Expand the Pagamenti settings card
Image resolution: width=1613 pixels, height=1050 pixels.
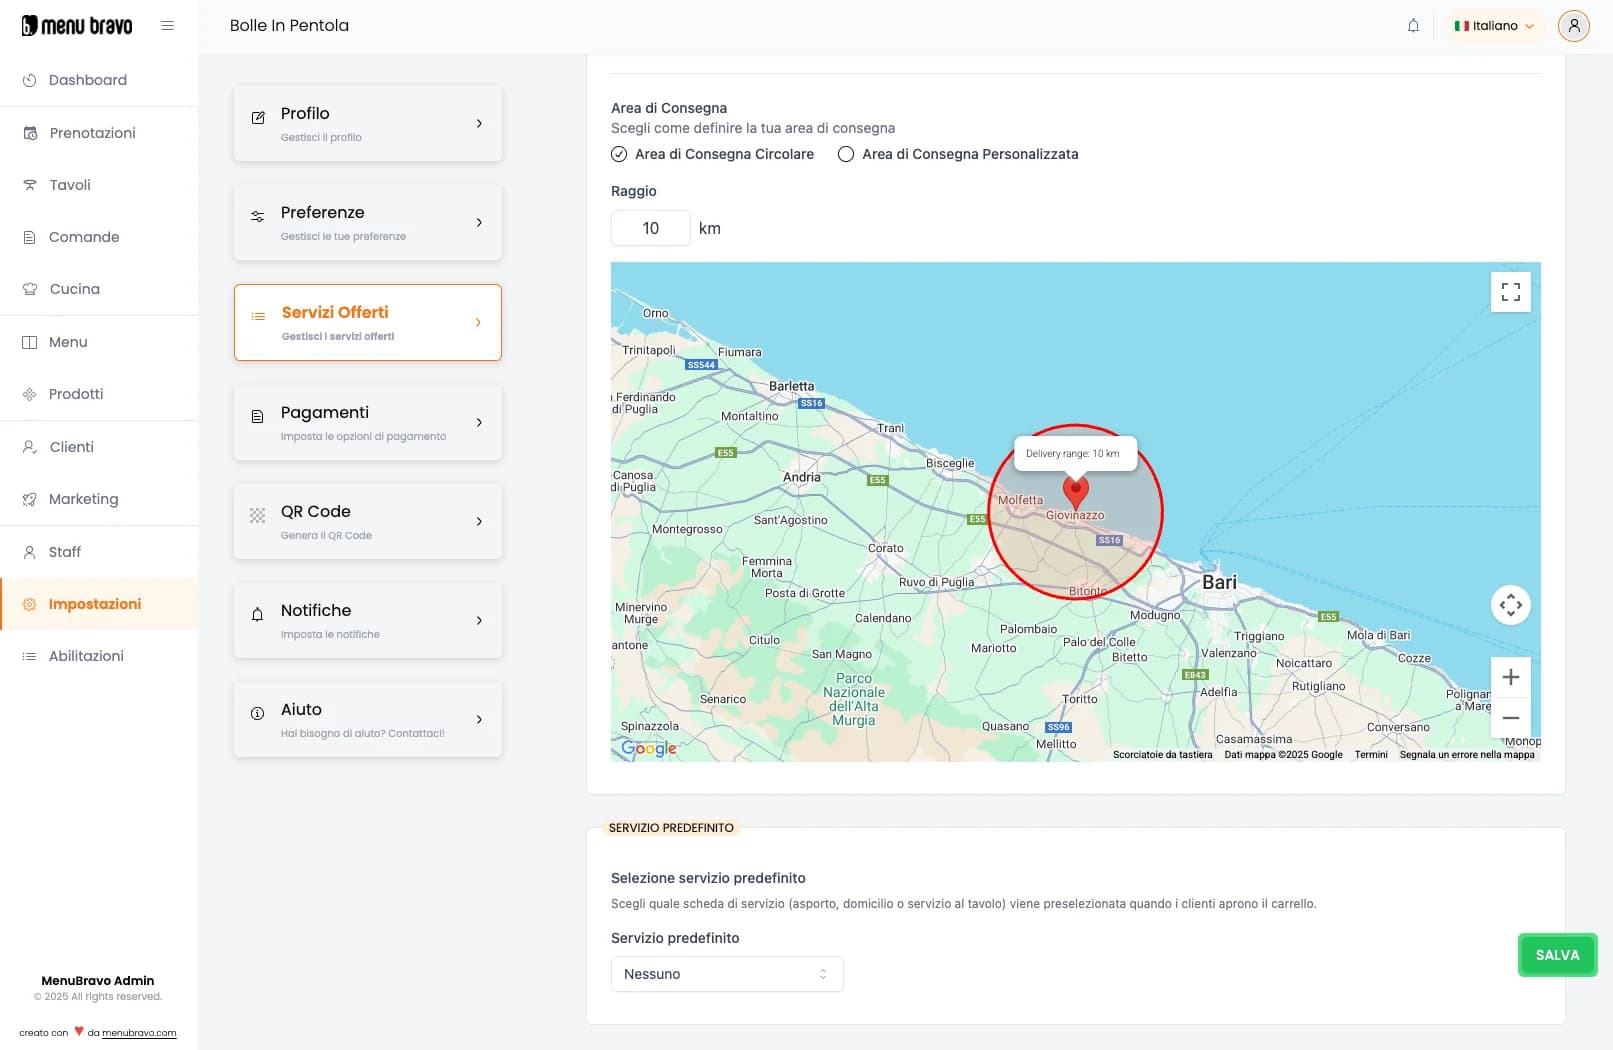367,422
